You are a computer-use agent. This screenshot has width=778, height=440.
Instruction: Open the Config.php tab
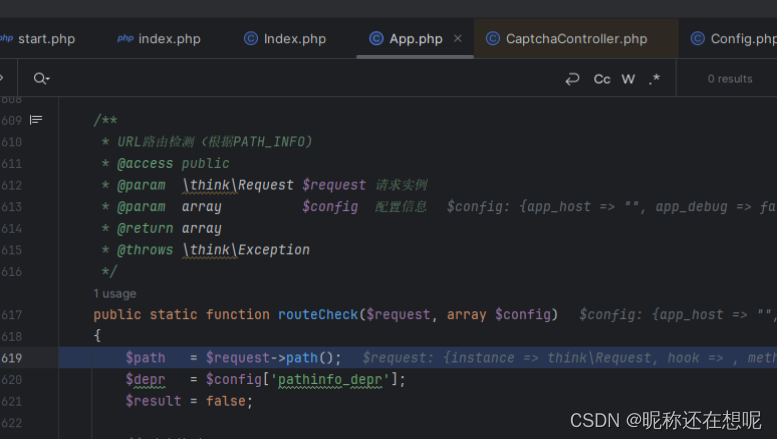733,39
